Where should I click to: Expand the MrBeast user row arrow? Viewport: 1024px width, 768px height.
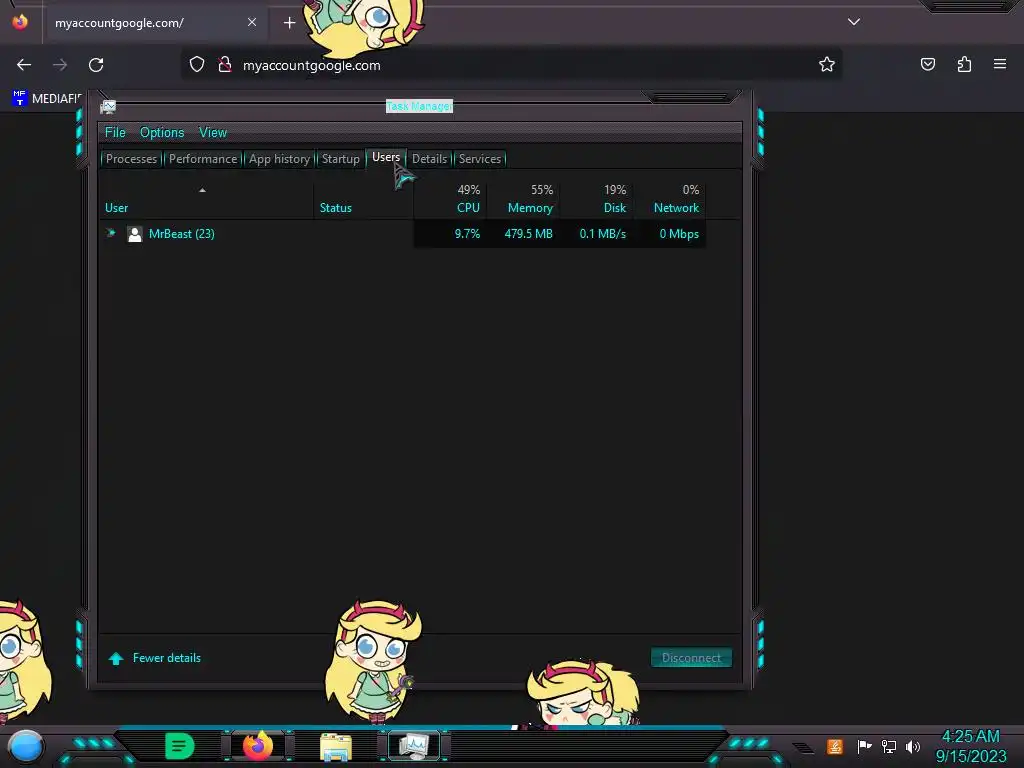coord(111,233)
